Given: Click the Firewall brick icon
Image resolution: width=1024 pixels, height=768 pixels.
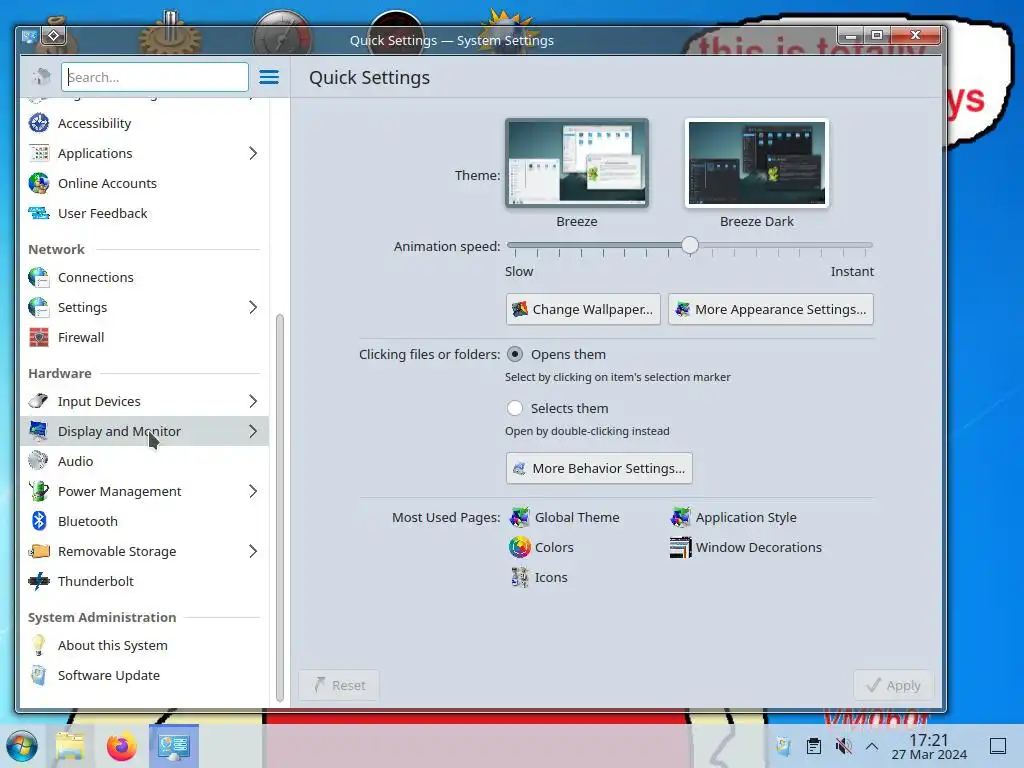Looking at the screenshot, I should point(39,337).
